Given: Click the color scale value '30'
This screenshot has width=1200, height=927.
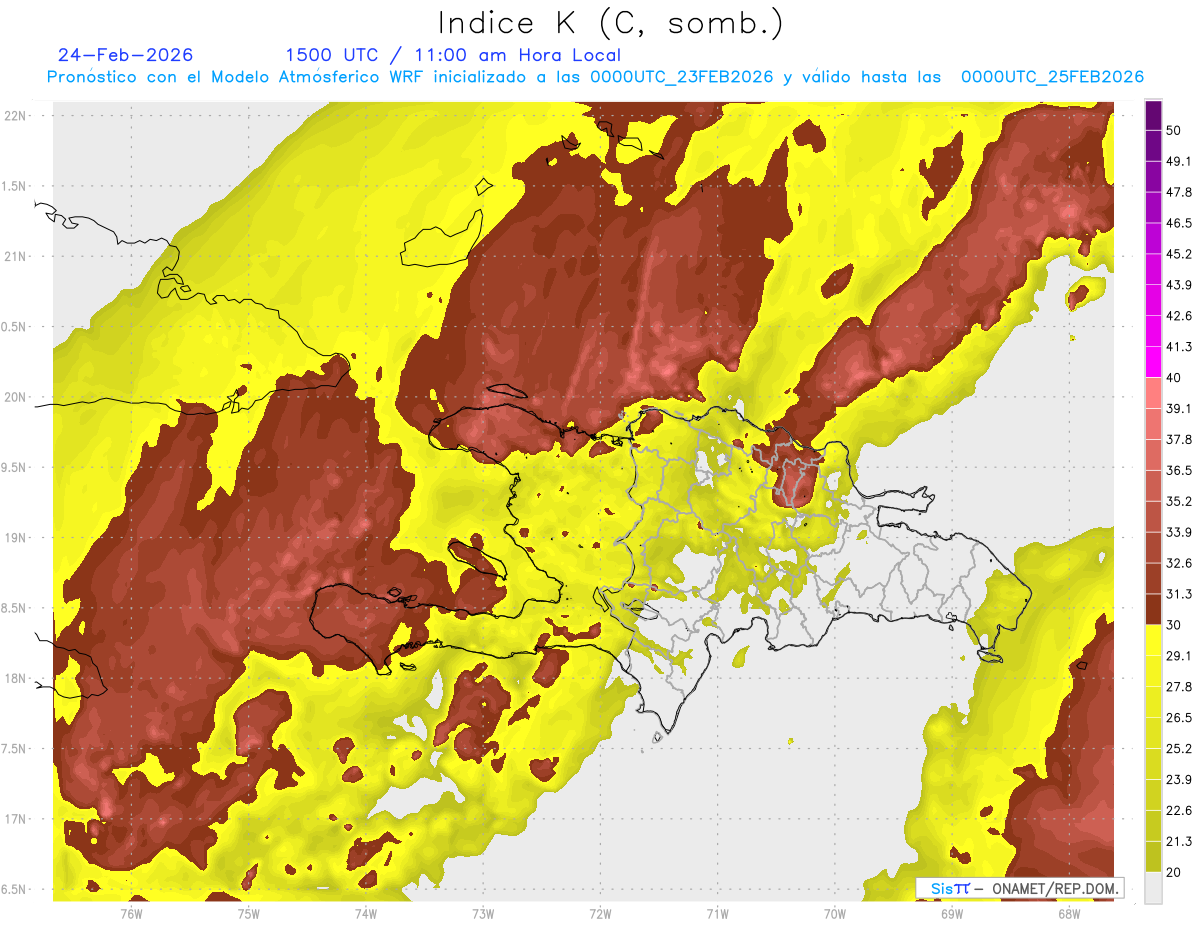Looking at the screenshot, I should [x=1175, y=625].
